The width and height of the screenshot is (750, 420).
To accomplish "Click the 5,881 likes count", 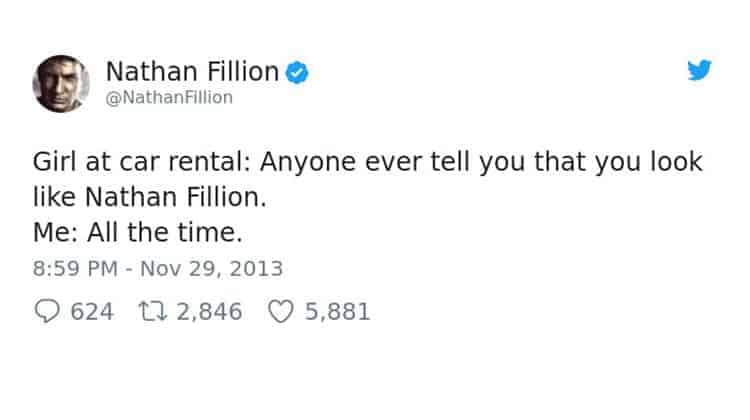I will pyautogui.click(x=337, y=312).
